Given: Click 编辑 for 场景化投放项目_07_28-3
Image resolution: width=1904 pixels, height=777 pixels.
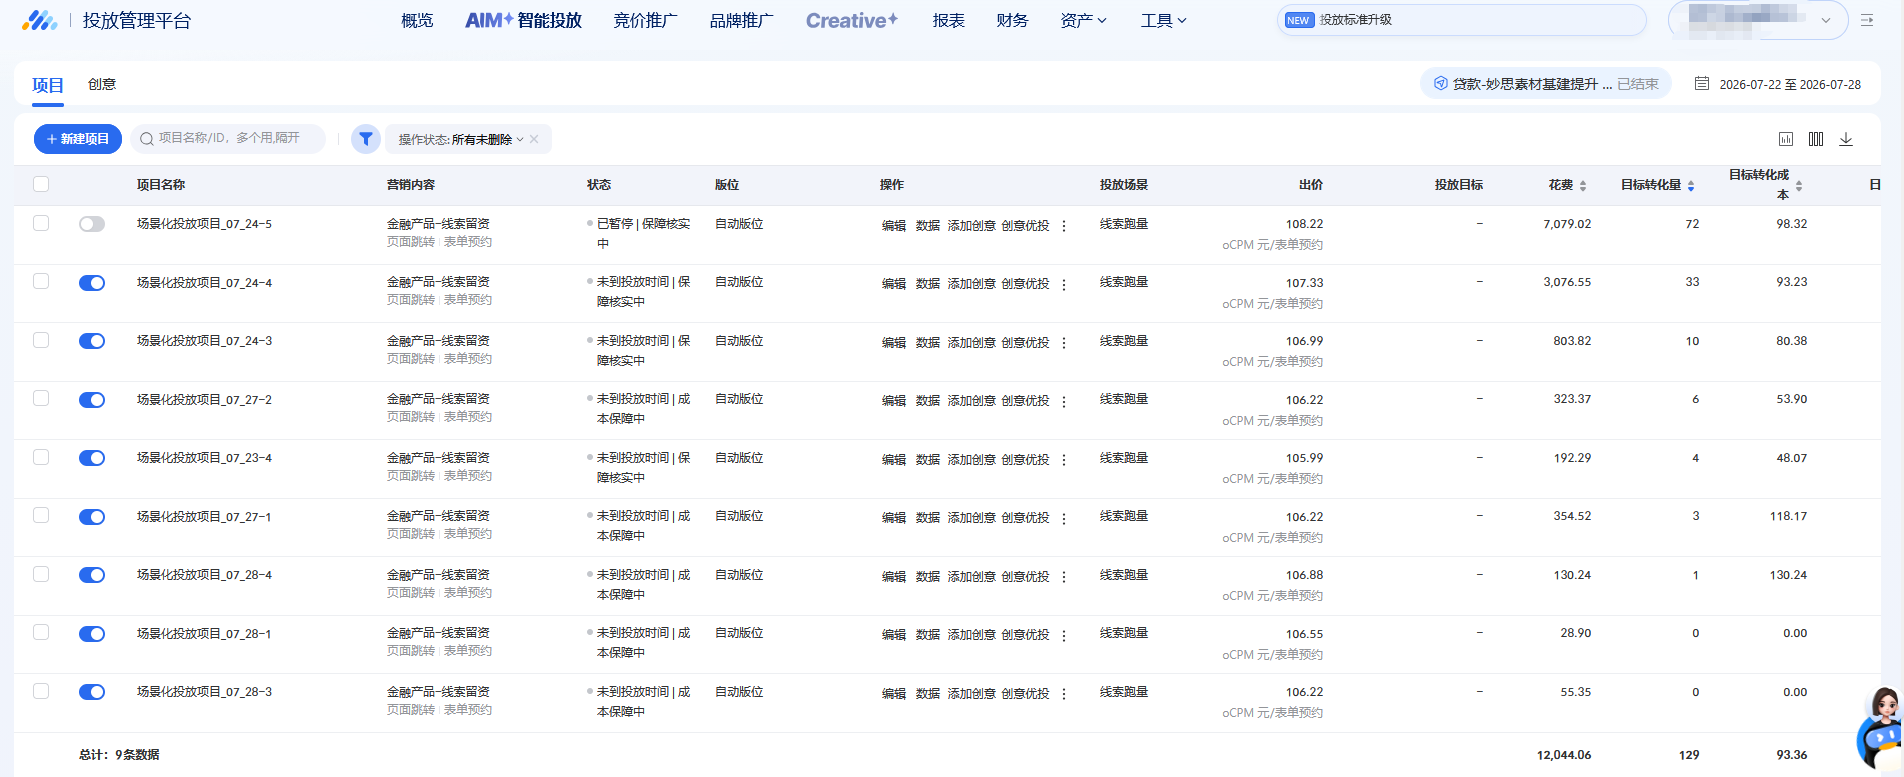Looking at the screenshot, I should tap(894, 694).
